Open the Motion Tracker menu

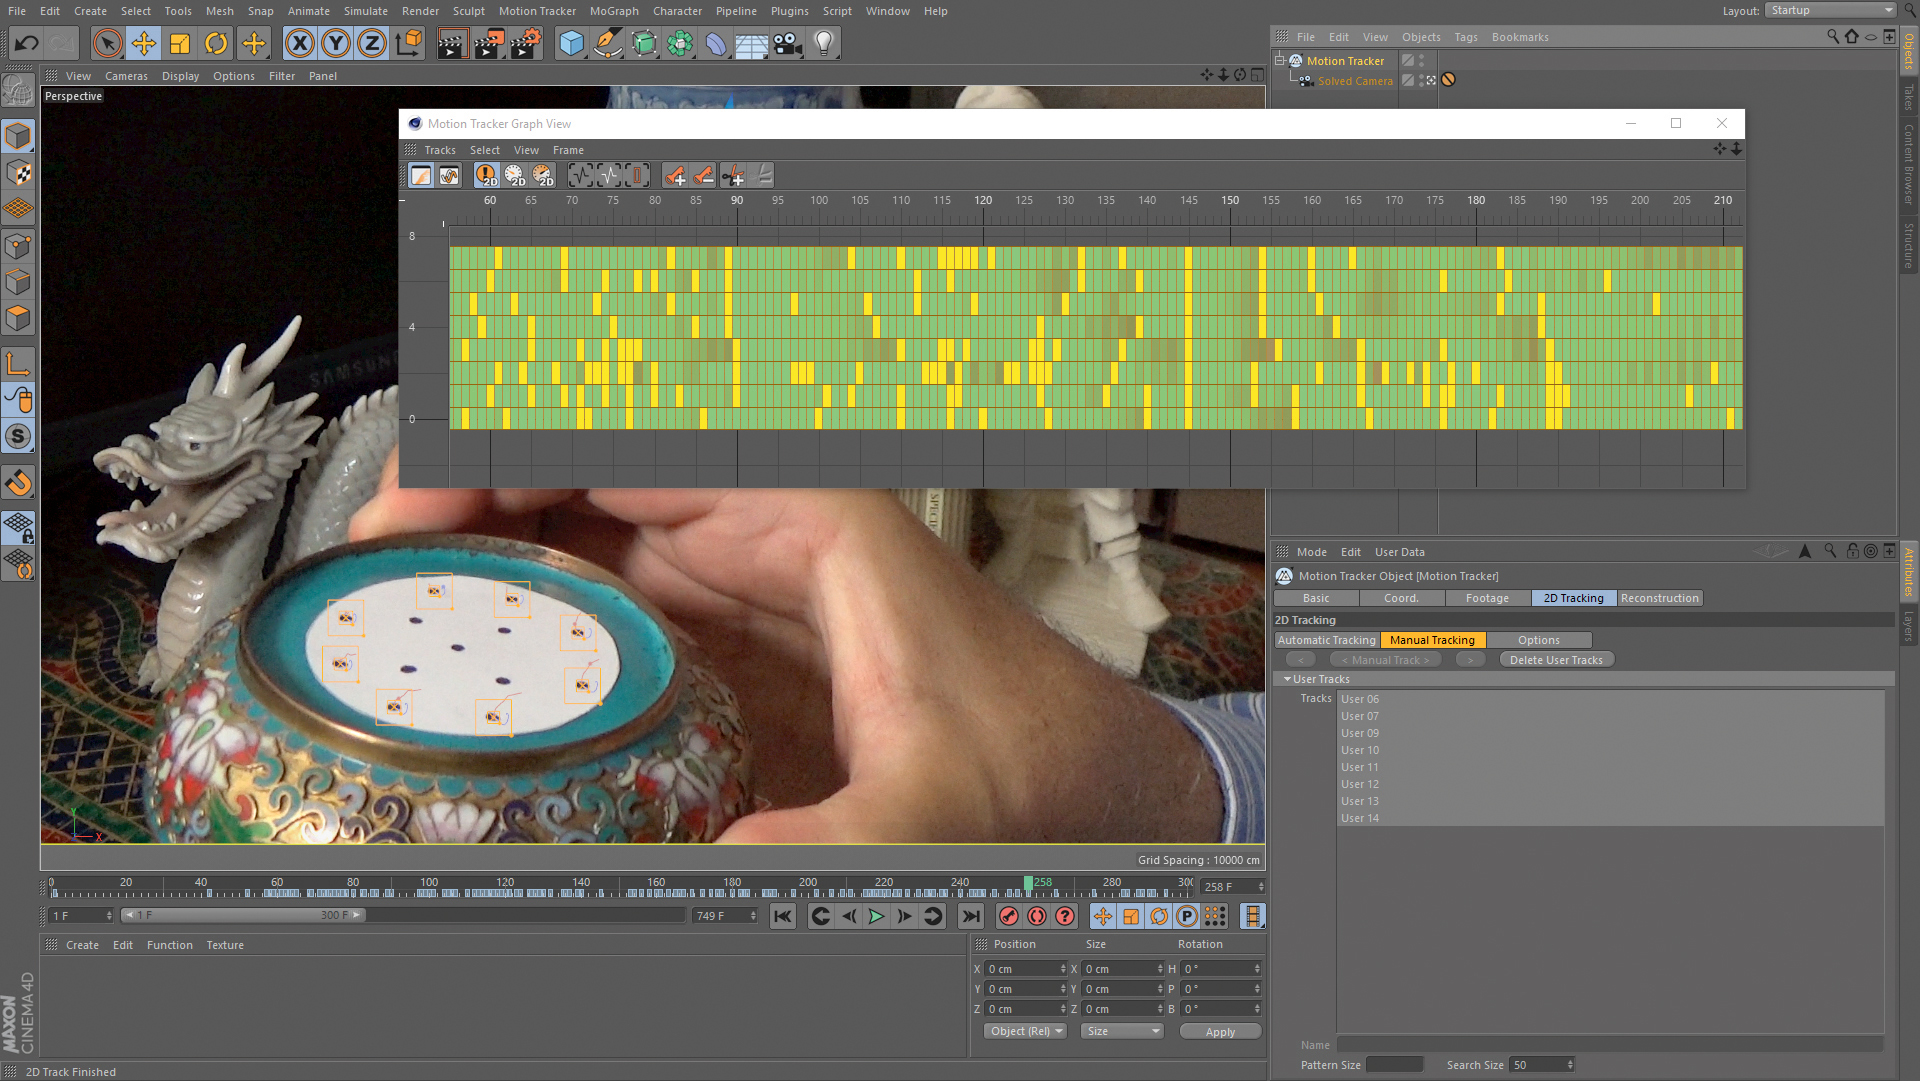click(x=537, y=11)
